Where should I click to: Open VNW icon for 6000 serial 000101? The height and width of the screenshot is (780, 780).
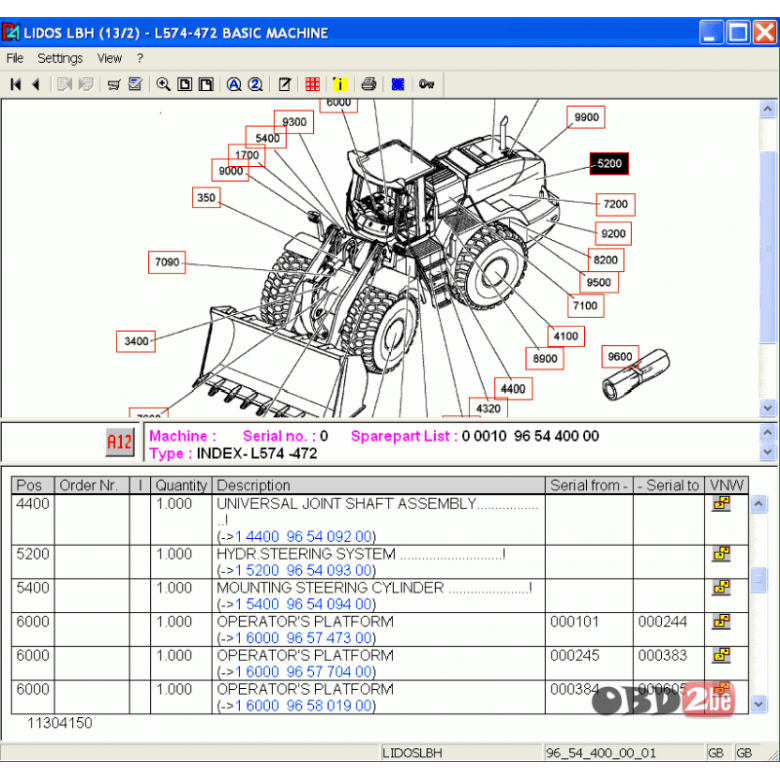pyautogui.click(x=721, y=621)
